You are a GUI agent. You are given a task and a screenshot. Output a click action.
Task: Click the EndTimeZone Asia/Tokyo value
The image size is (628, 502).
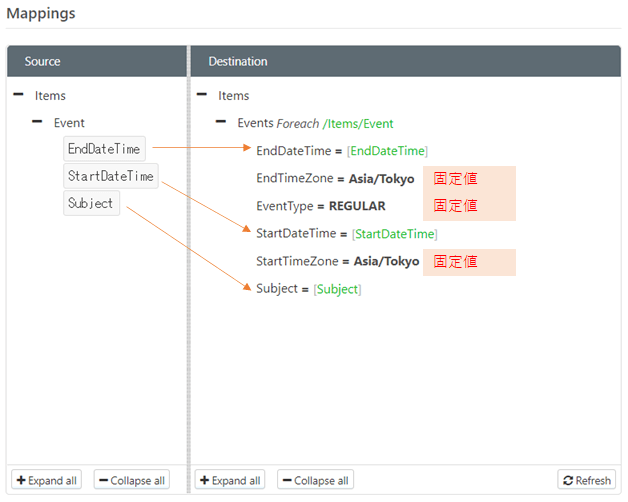[381, 179]
